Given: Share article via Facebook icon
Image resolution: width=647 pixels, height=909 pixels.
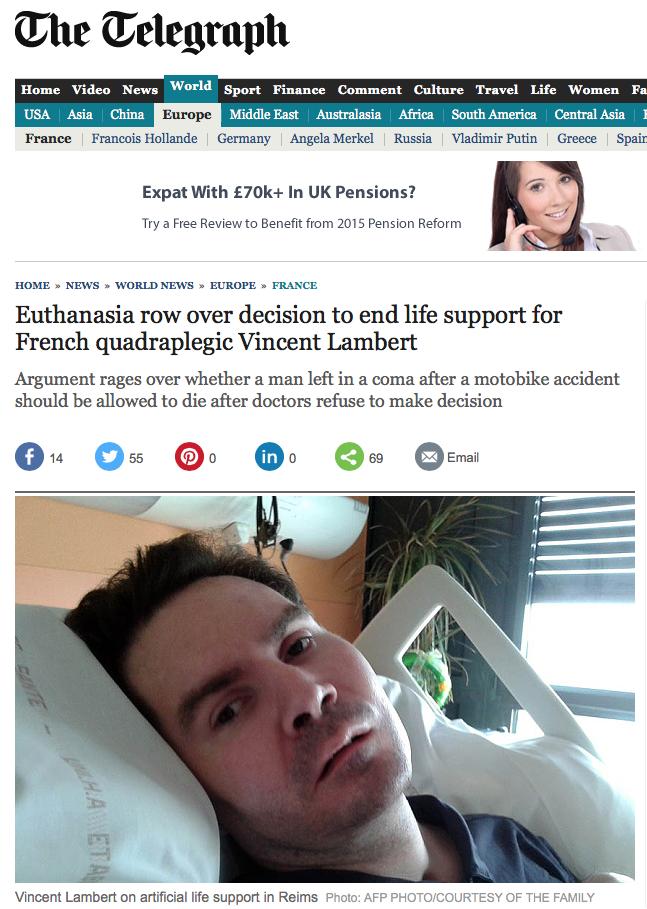Looking at the screenshot, I should [30, 457].
